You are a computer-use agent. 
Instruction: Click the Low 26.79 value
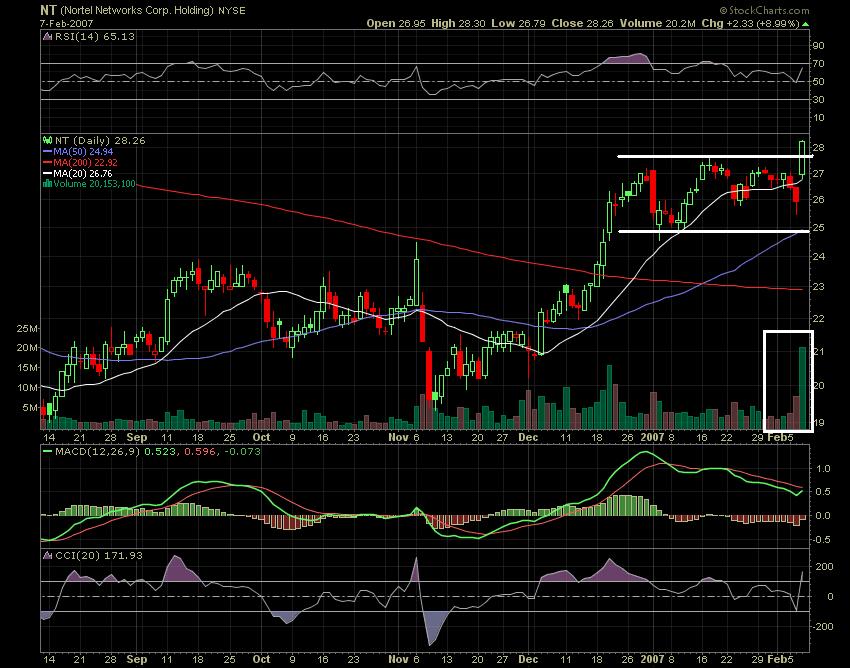pyautogui.click(x=519, y=23)
